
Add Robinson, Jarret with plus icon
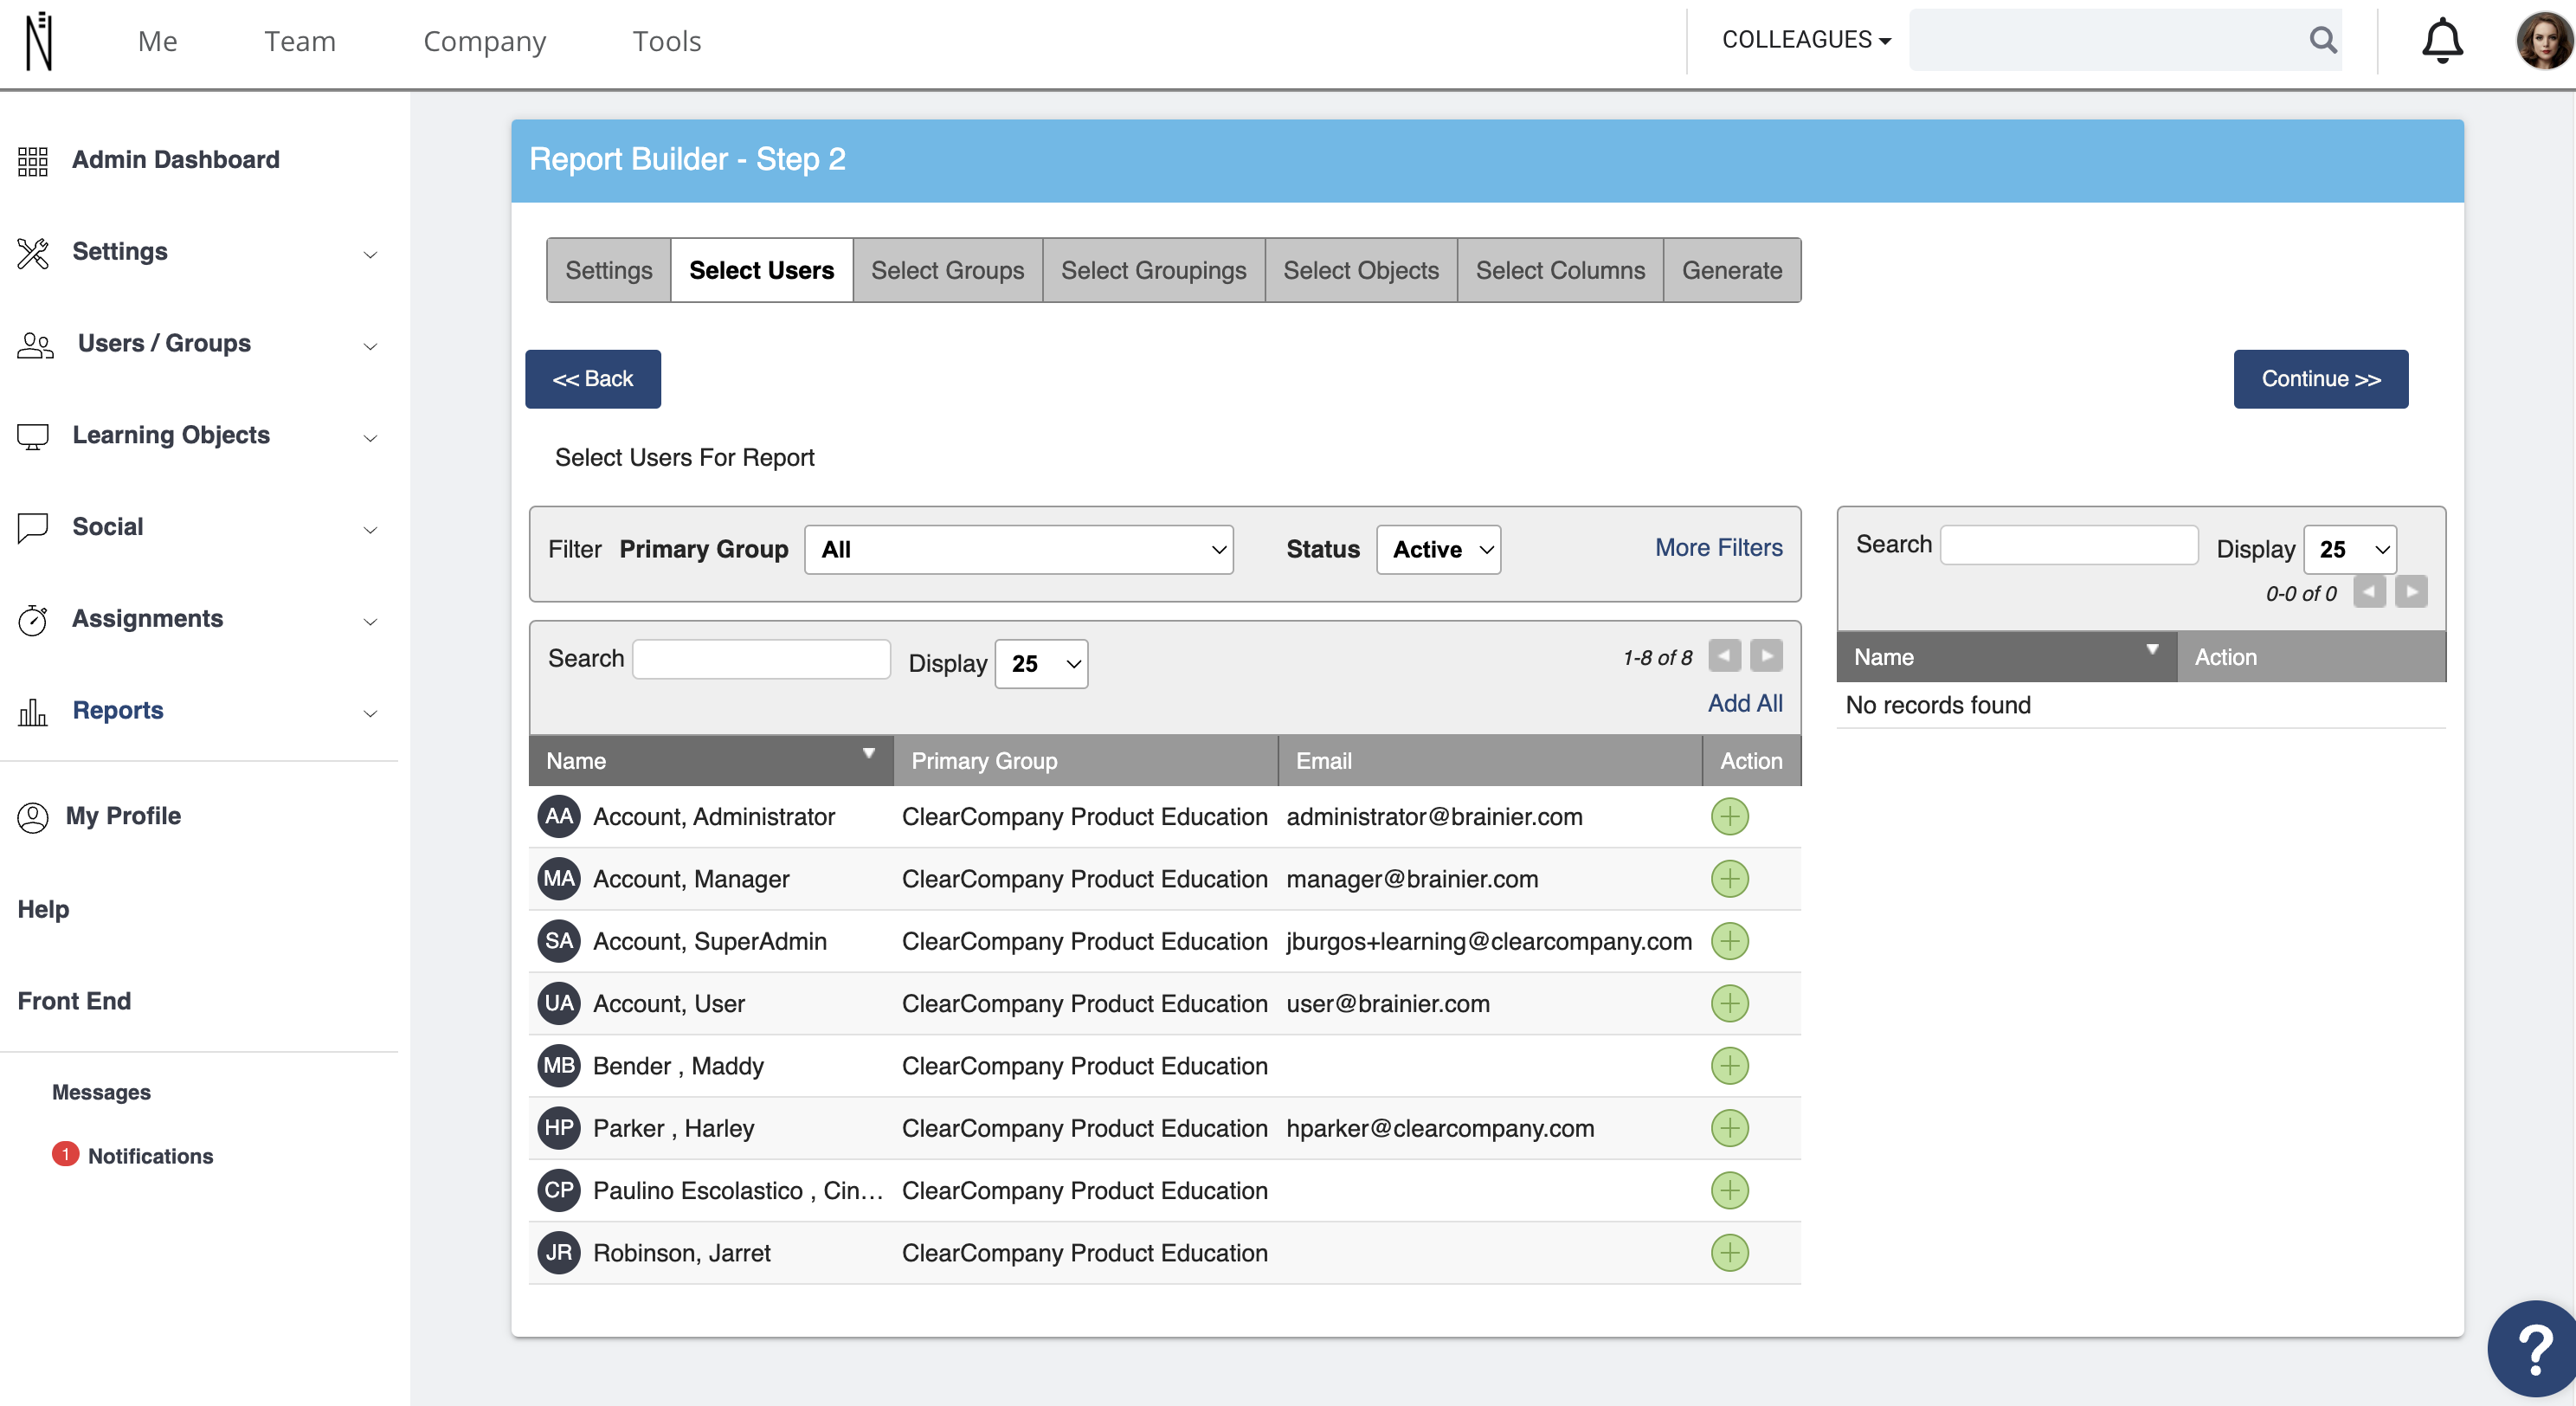[x=1729, y=1253]
